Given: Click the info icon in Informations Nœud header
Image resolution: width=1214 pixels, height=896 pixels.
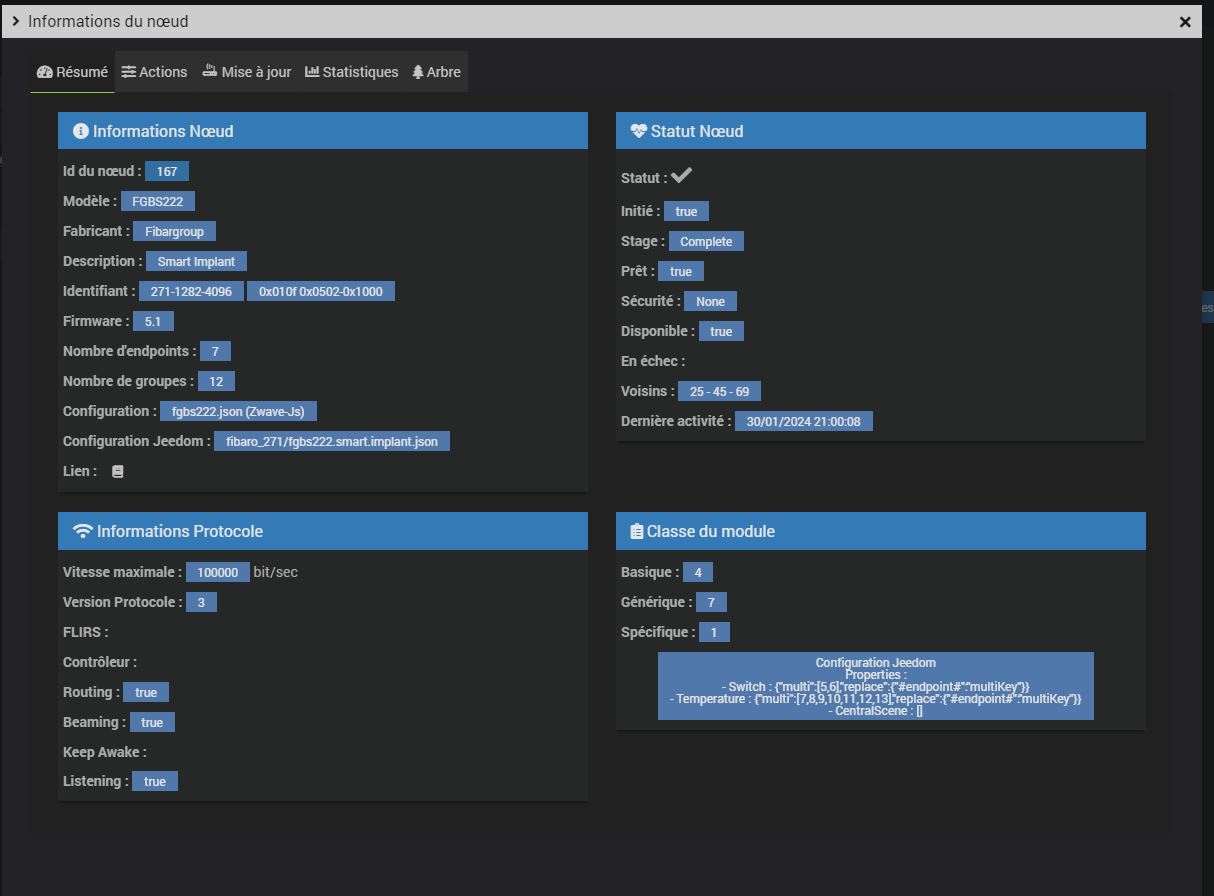Looking at the screenshot, I should coord(80,131).
